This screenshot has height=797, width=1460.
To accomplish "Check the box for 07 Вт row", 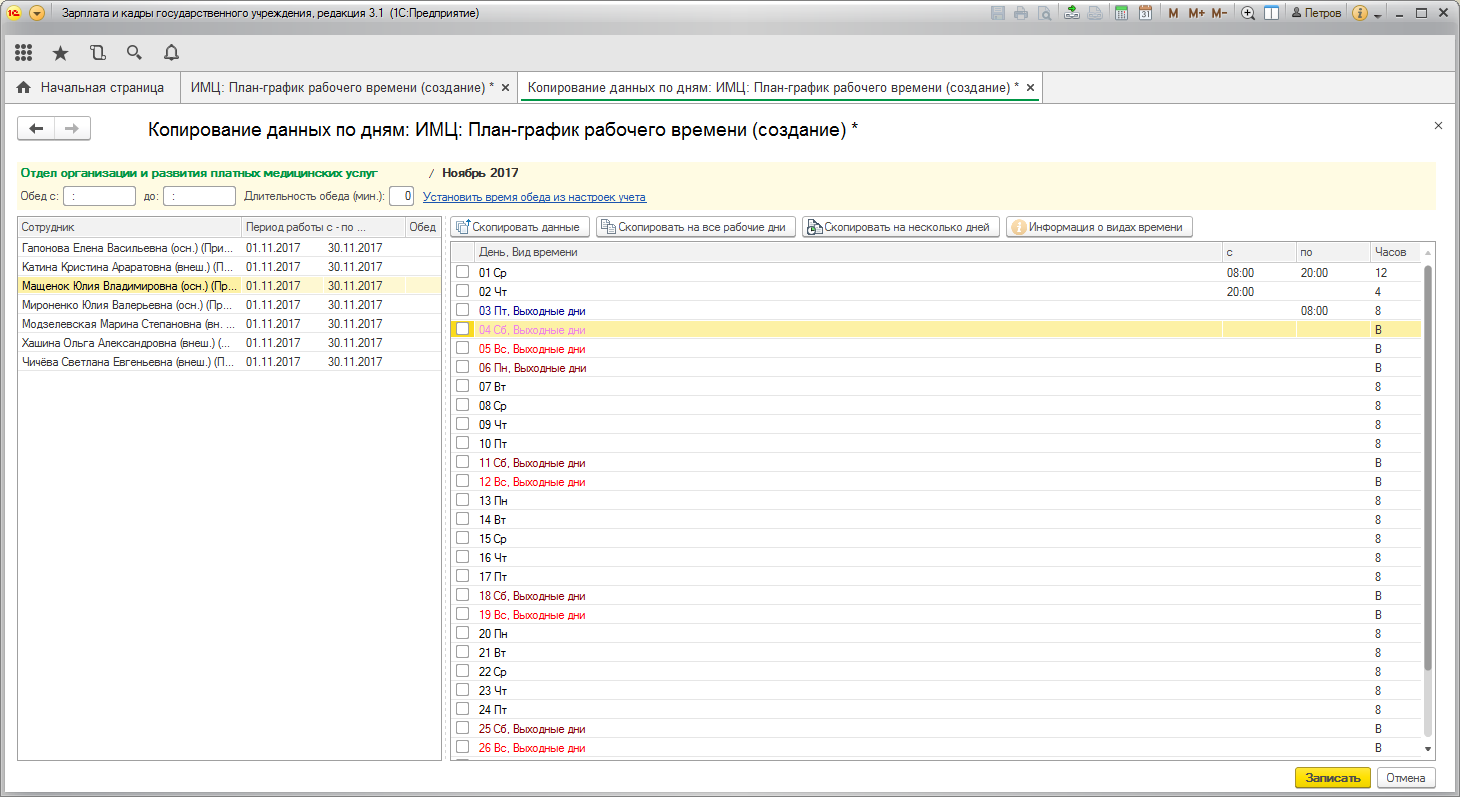I will tap(462, 386).
